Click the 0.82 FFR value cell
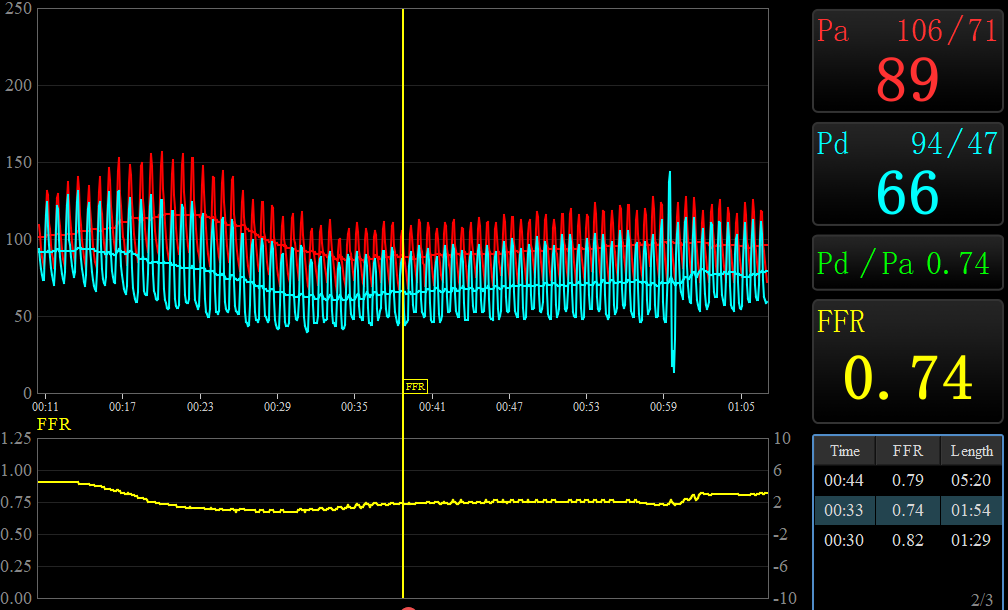 (907, 541)
